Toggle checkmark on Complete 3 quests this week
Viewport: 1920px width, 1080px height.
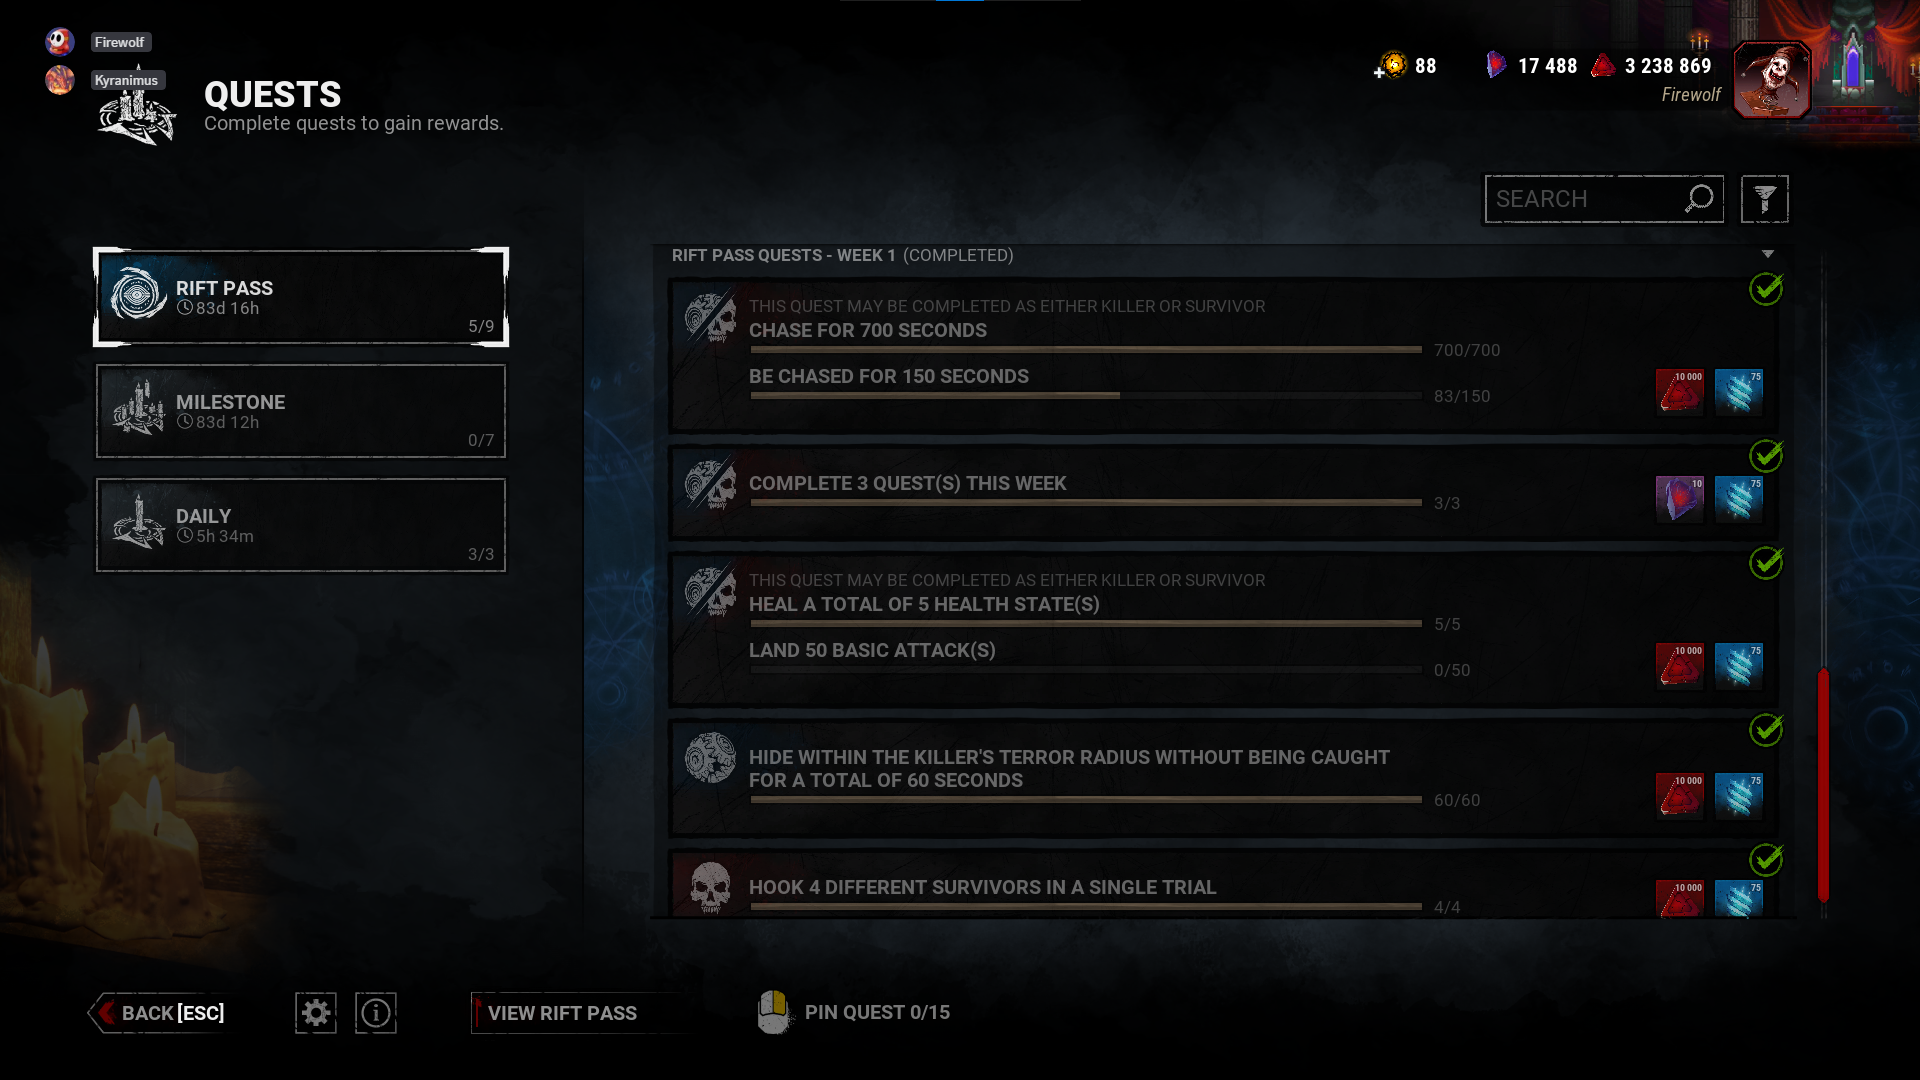(x=1766, y=456)
